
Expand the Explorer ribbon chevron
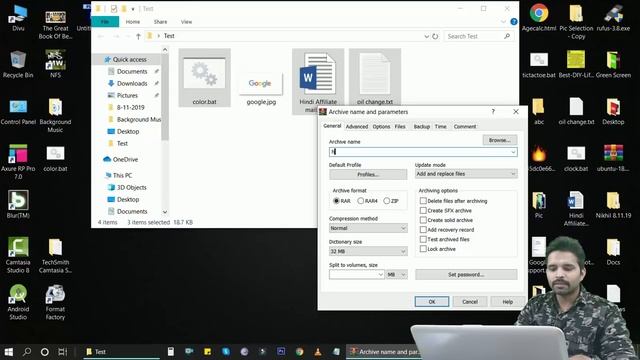point(503,22)
